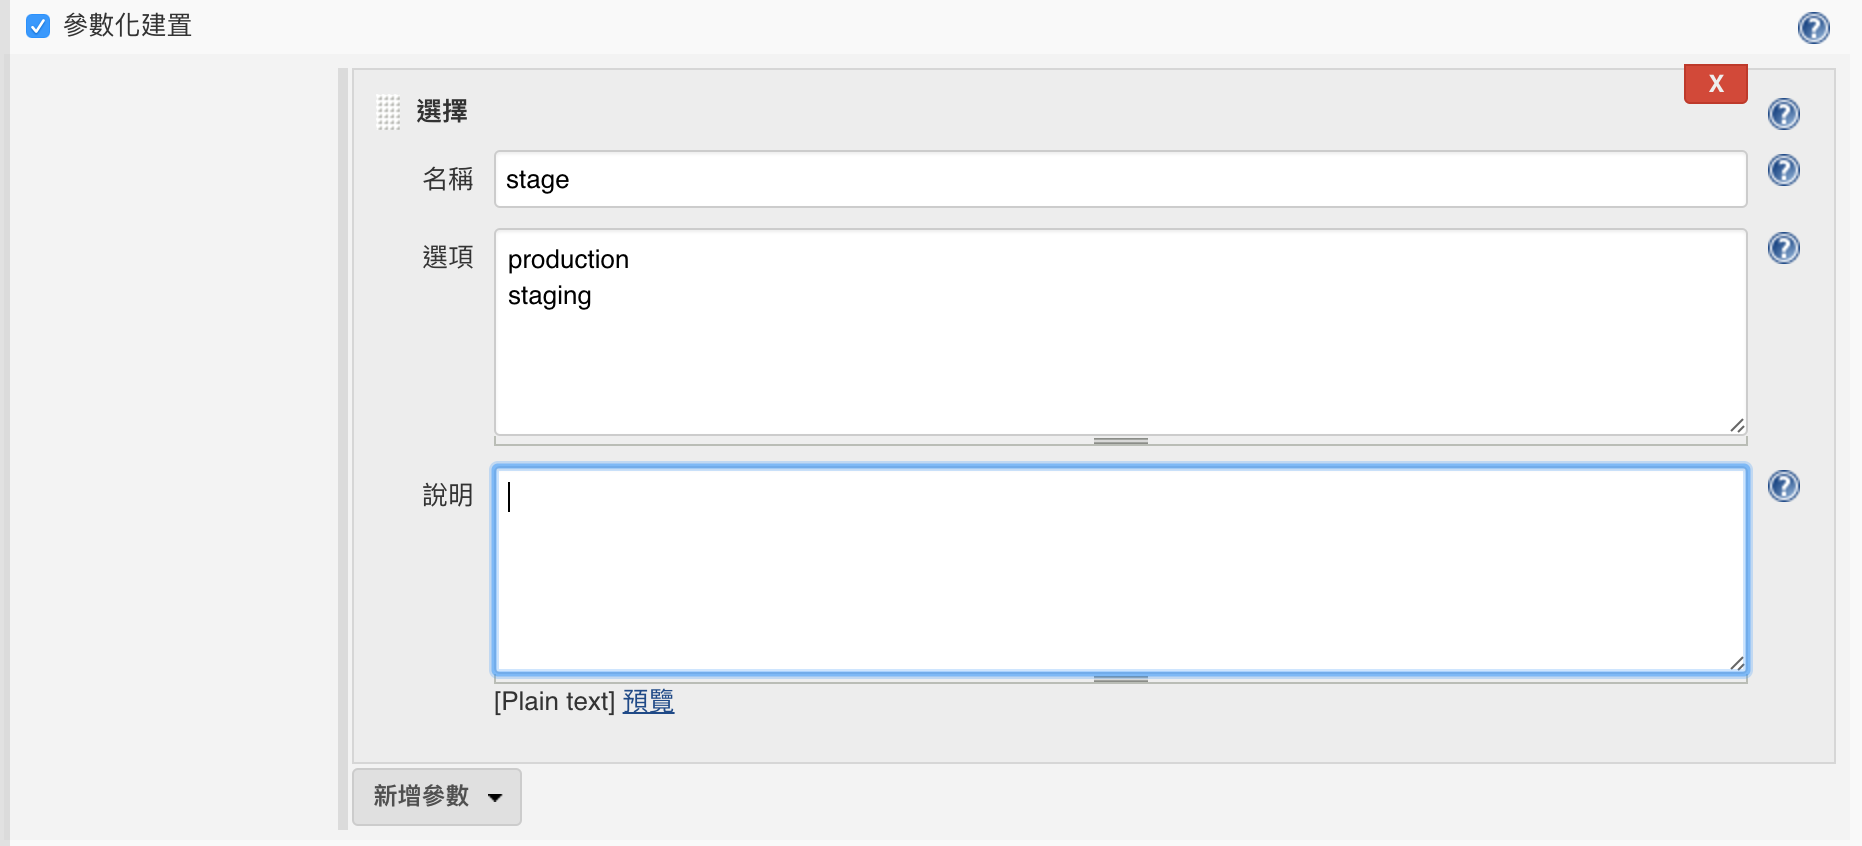
Task: Click the resize bar below 說明 textarea
Action: [x=1120, y=679]
